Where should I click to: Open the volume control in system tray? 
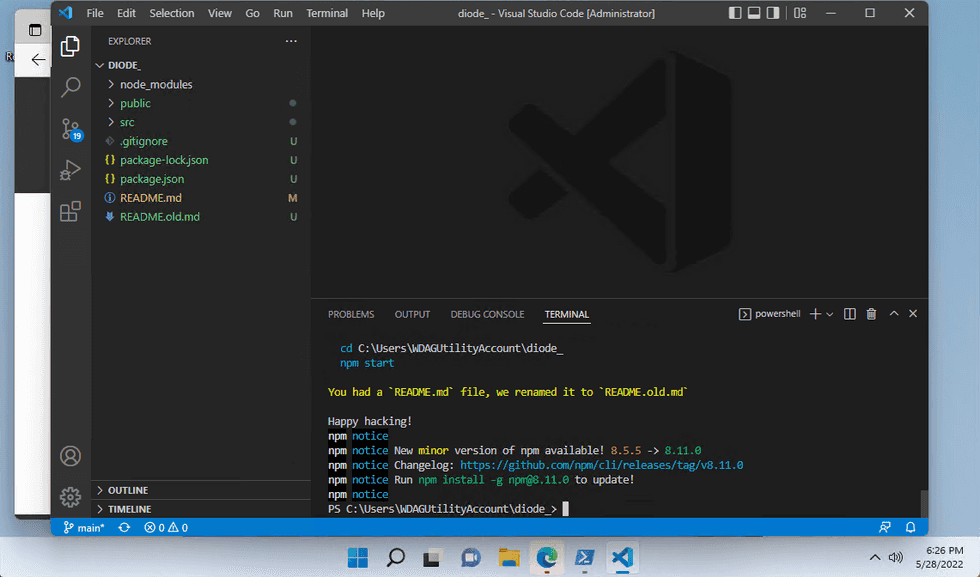click(x=895, y=557)
